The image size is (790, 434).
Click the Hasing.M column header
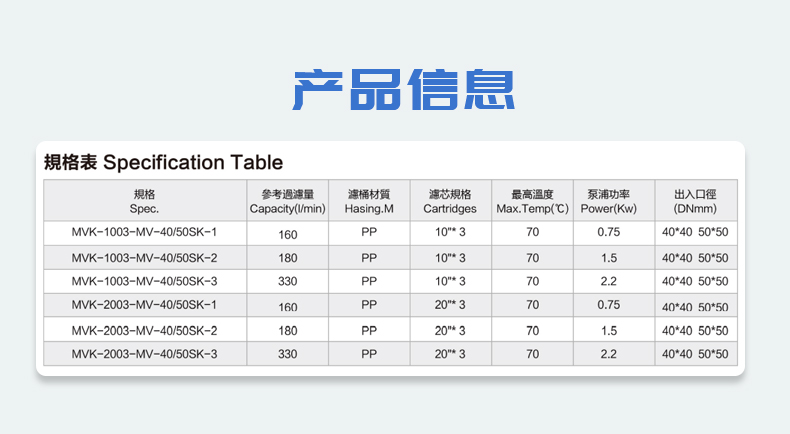tap(369, 202)
